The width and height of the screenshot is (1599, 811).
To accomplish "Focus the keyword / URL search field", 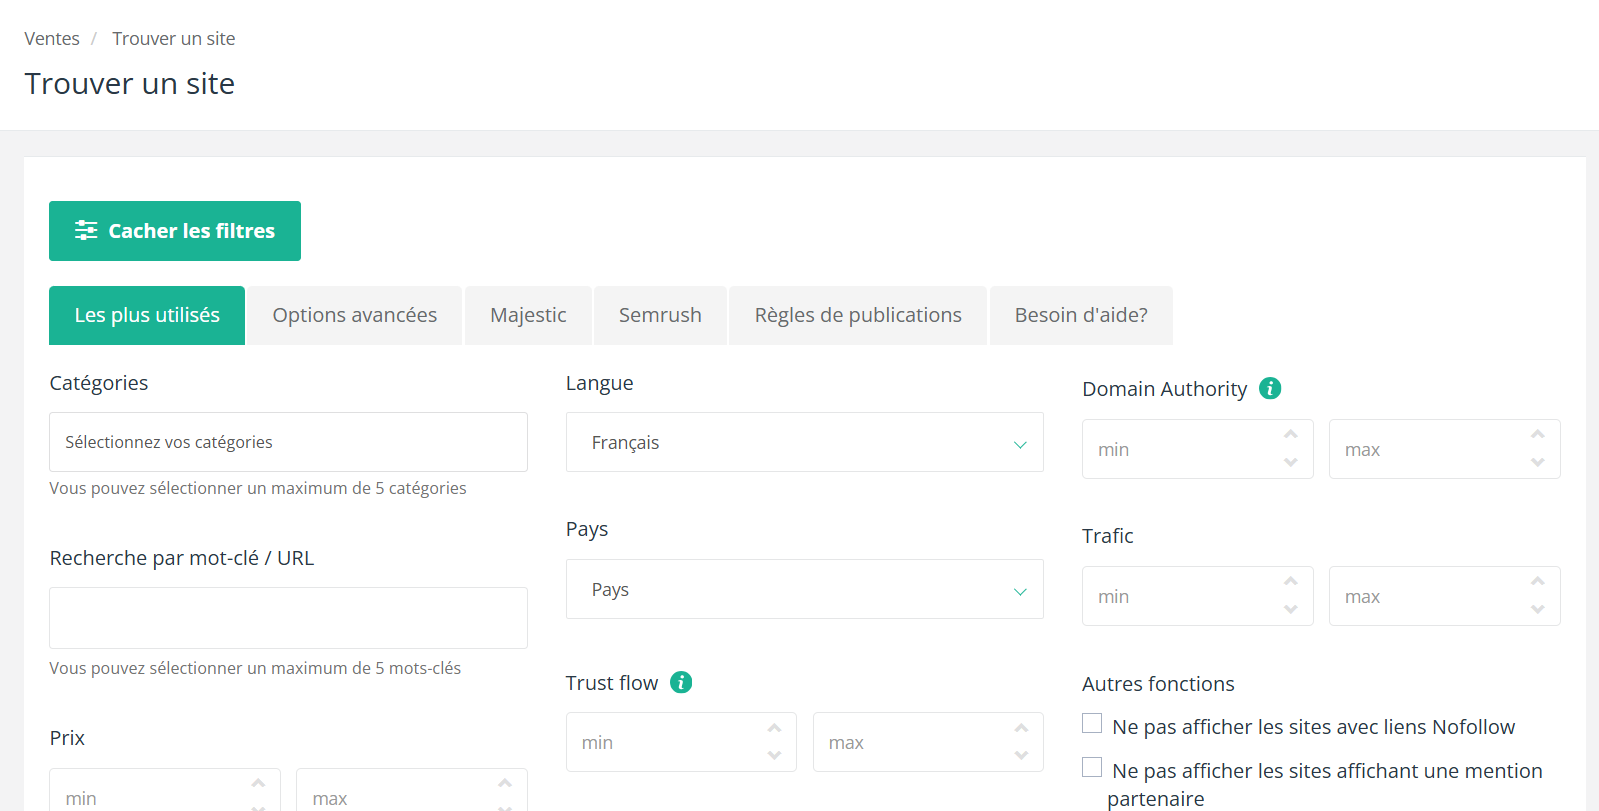I will [288, 618].
